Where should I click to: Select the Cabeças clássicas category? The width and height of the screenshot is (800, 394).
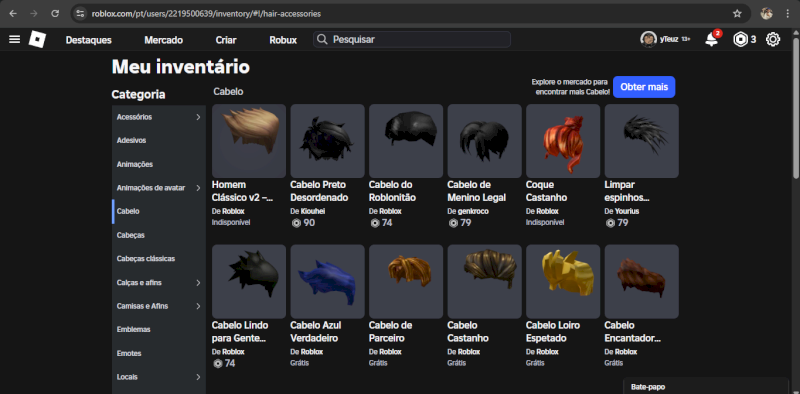pos(159,259)
